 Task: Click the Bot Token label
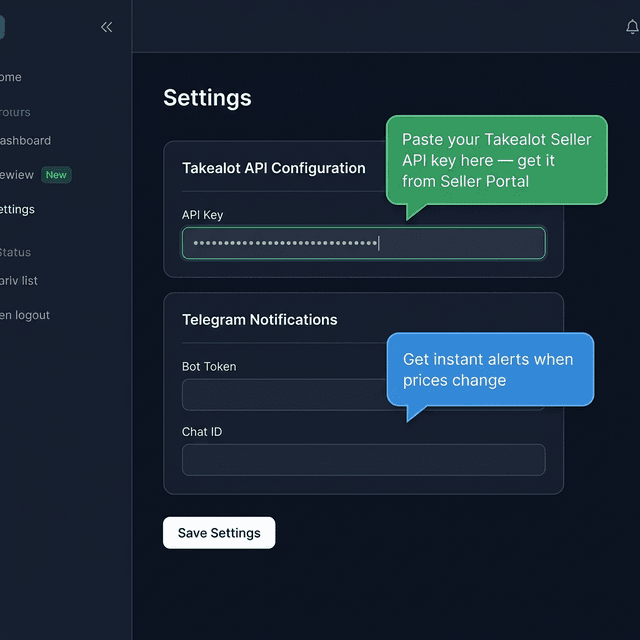pyautogui.click(x=209, y=367)
